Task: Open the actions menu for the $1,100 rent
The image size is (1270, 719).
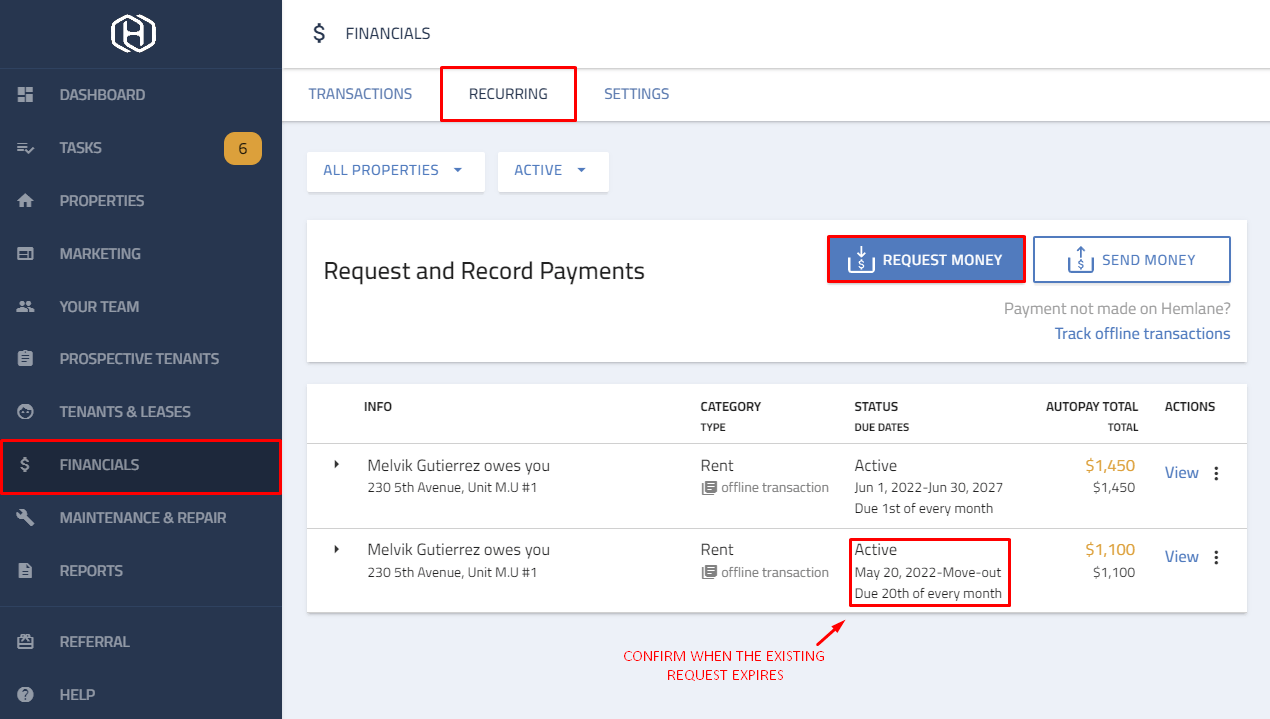Action: tap(1216, 557)
